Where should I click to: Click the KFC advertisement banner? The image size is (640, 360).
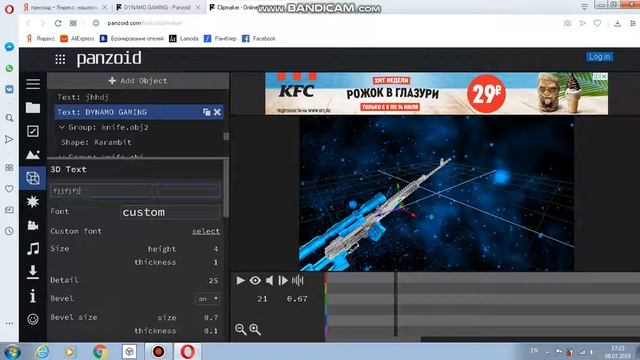pos(436,93)
